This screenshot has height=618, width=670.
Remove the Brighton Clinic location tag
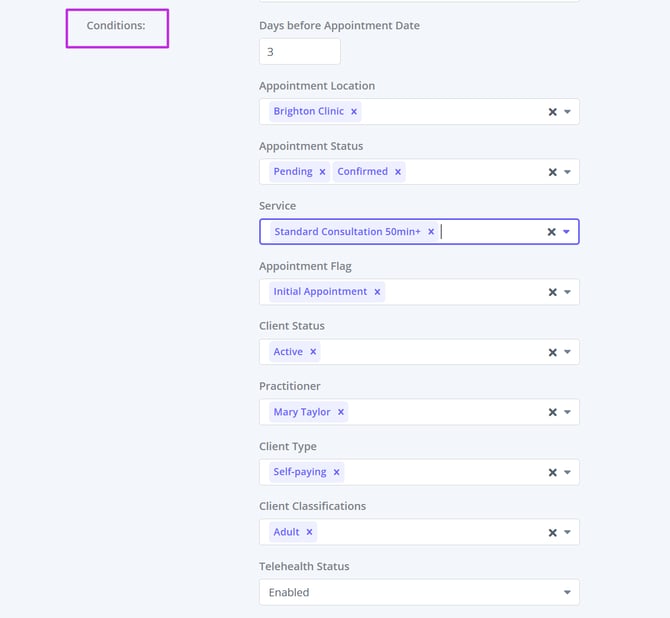coord(354,112)
